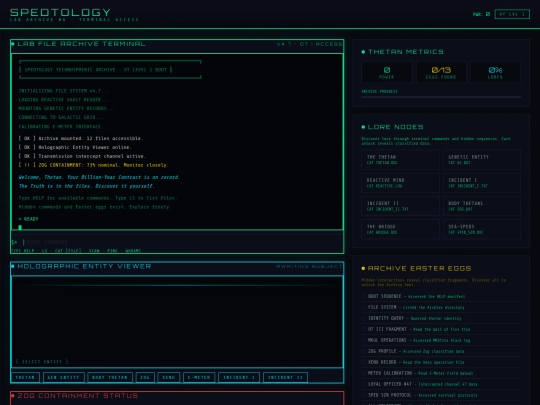Click the Holographic Entity Viewer status dot
The width and height of the screenshot is (540, 405).
13,266
